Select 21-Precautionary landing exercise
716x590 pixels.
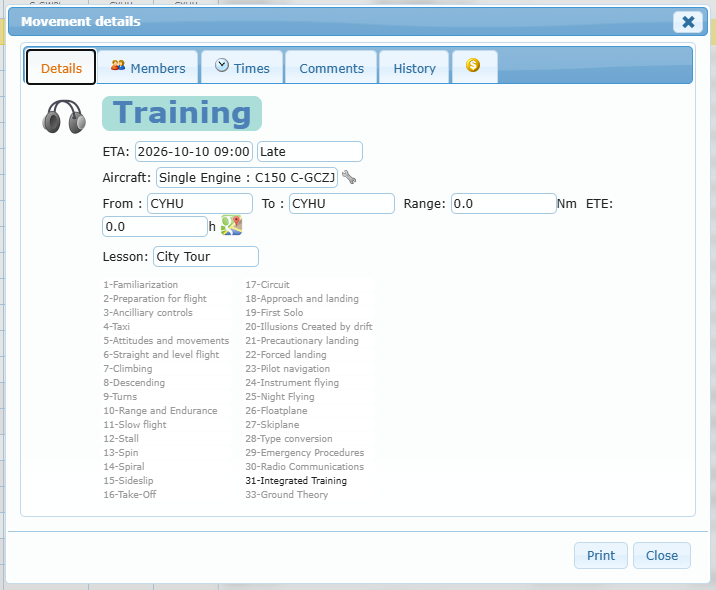pyautogui.click(x=302, y=341)
